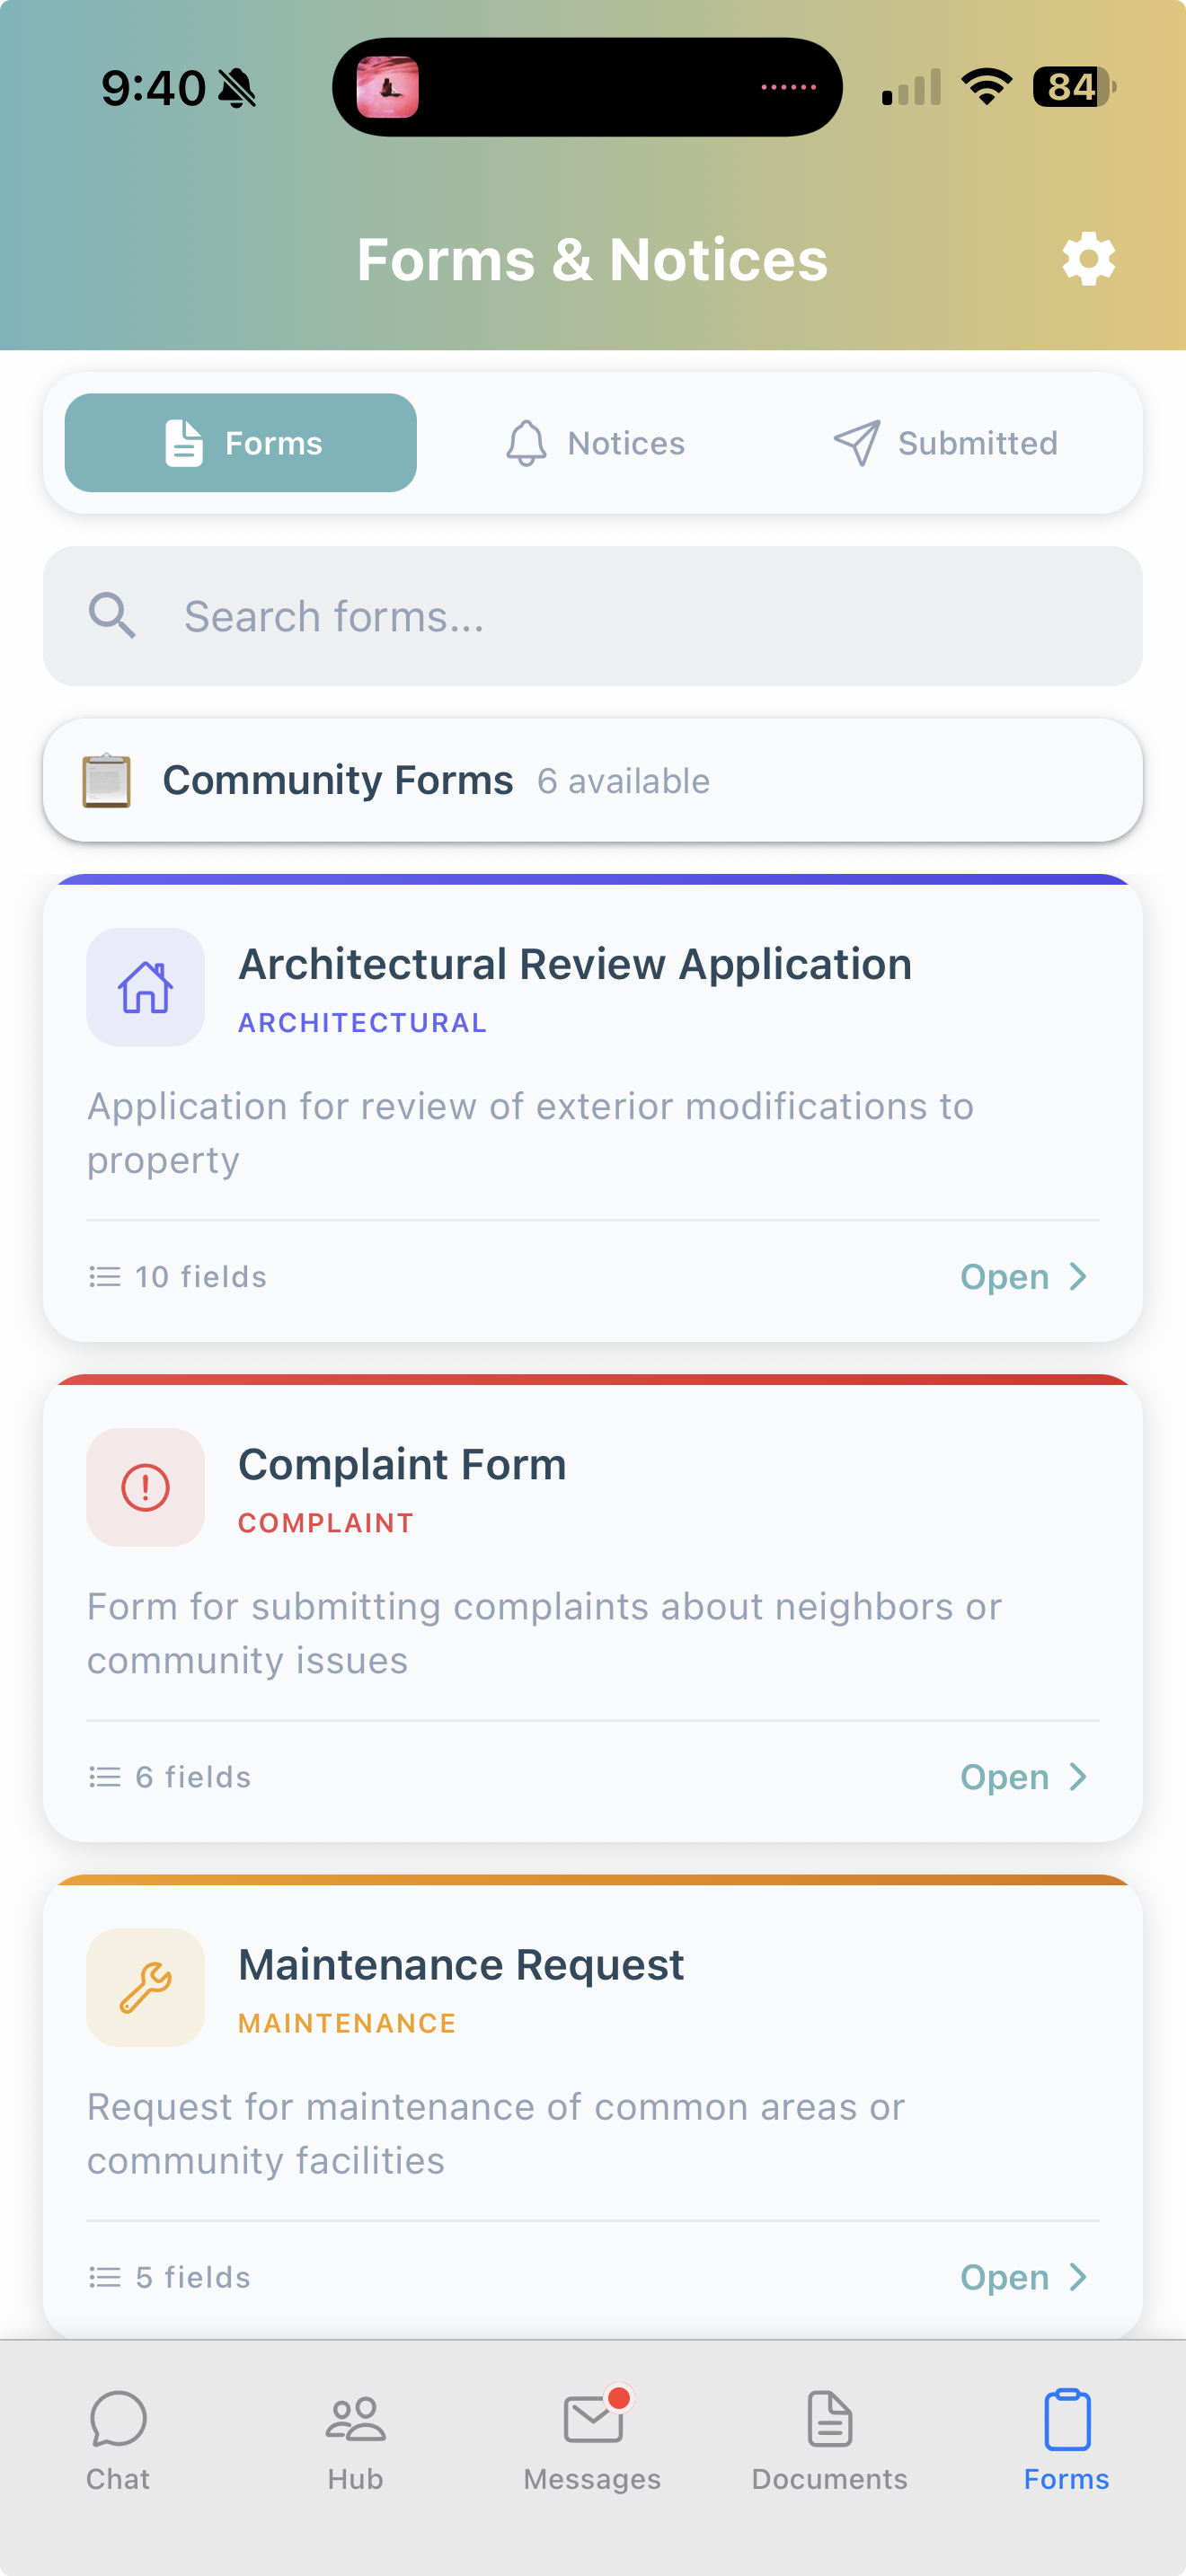Tap the Complaint Form title
Screen dimensions: 1186x2576
[402, 1465]
